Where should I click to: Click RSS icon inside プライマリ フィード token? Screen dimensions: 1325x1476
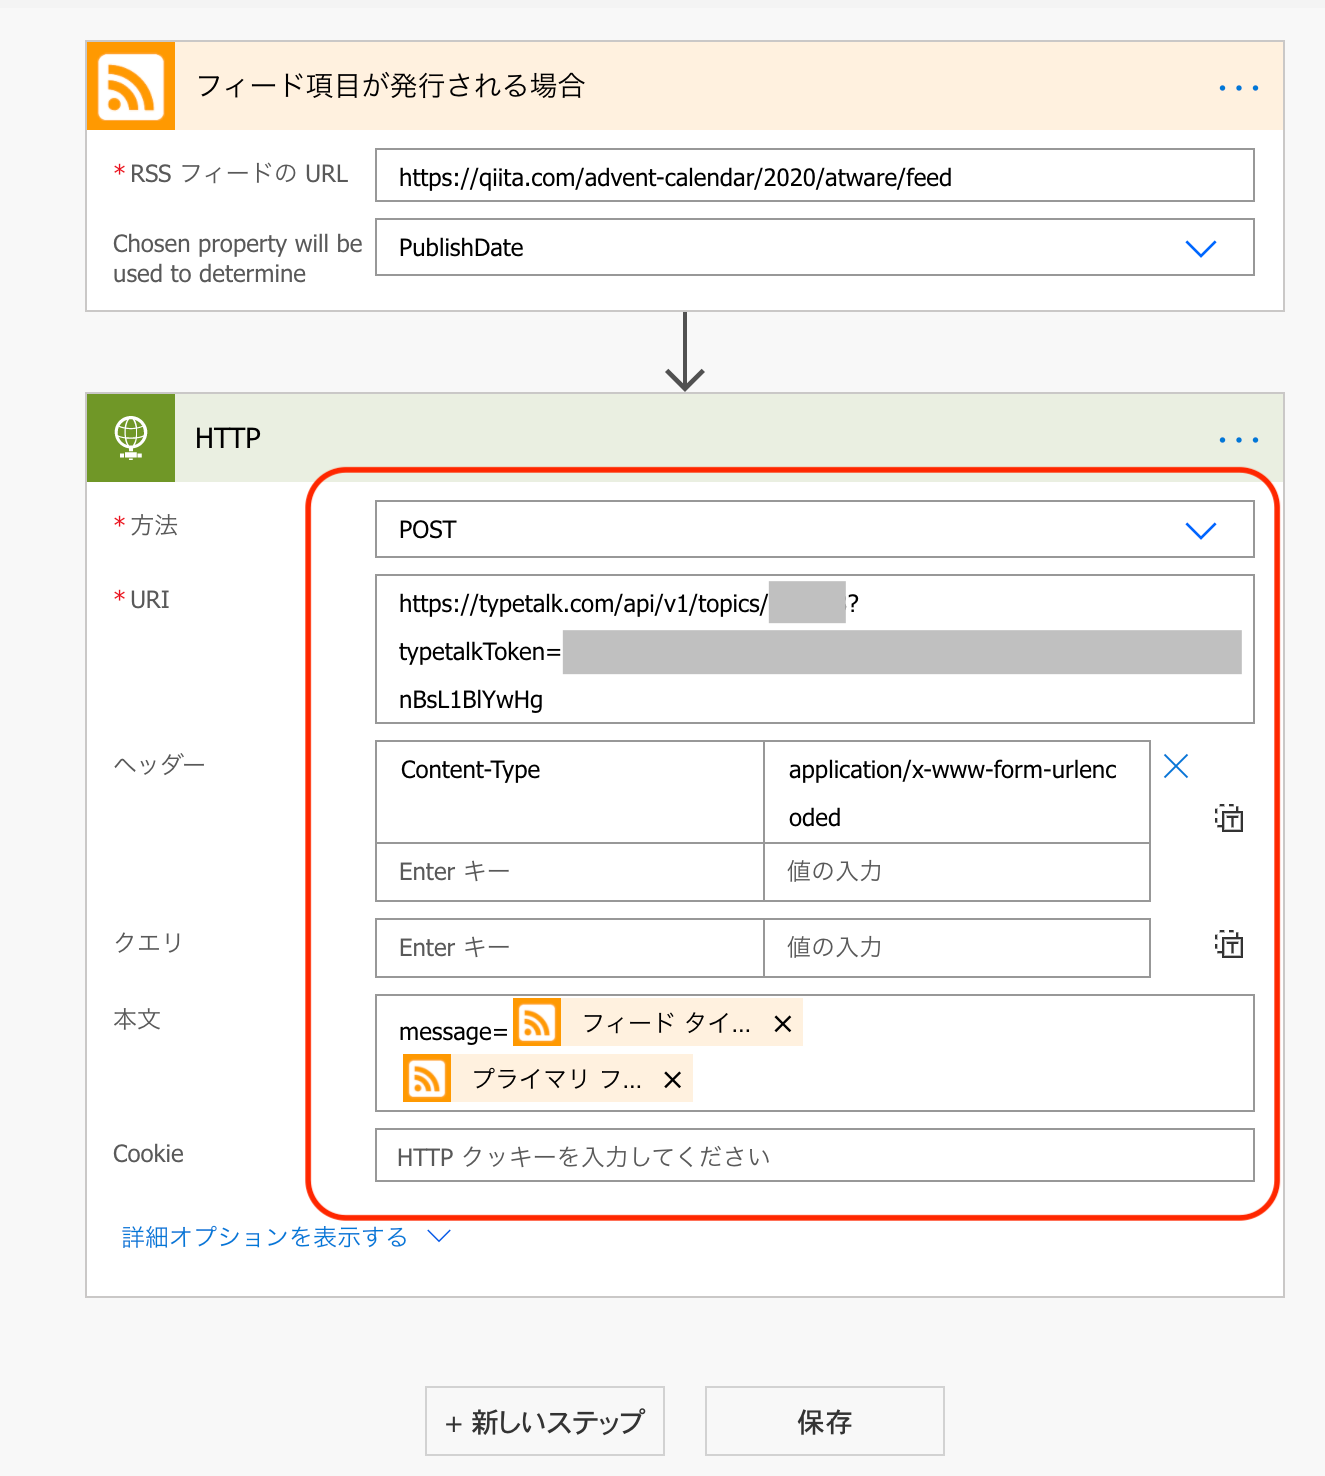(x=426, y=1078)
